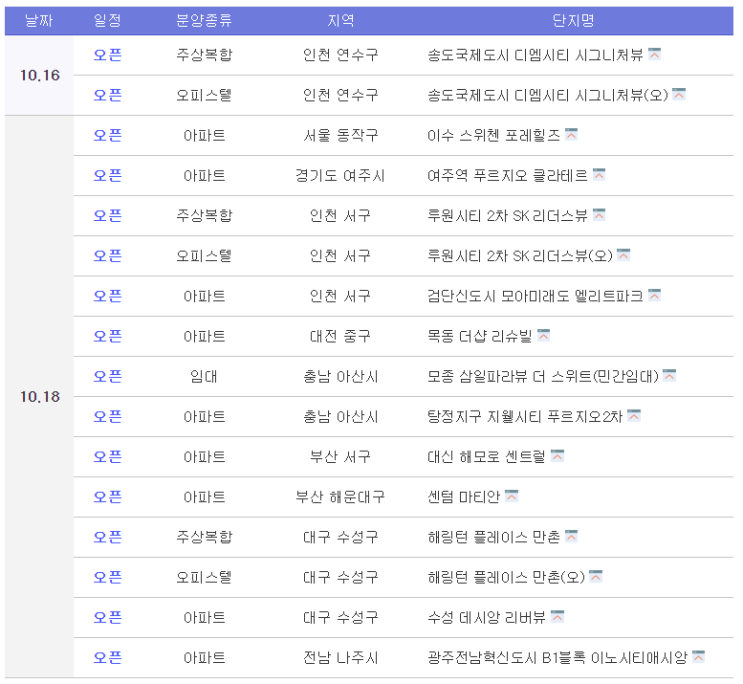Click icon next to 모종 삼일파라뷰 더 스위트(민간임대)
Image resolution: width=743 pixels, height=684 pixels.
click(x=669, y=375)
